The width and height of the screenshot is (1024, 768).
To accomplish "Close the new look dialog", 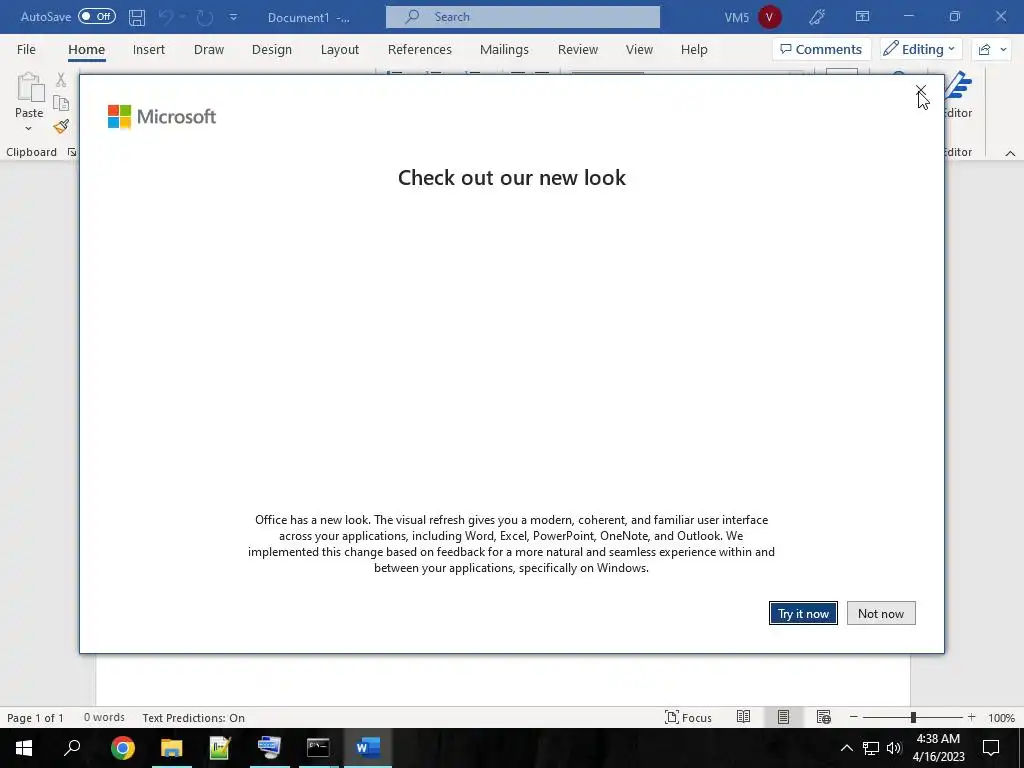I will pos(921,90).
